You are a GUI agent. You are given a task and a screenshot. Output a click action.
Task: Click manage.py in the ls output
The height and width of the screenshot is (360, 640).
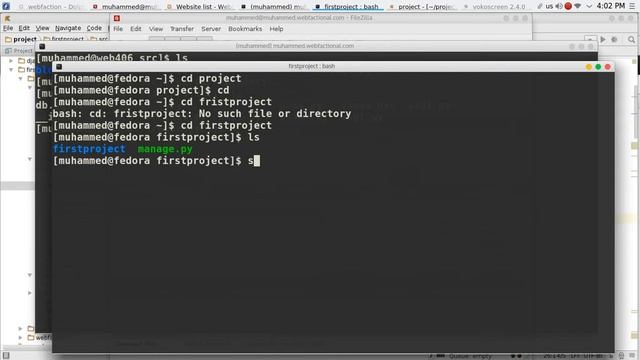165,149
